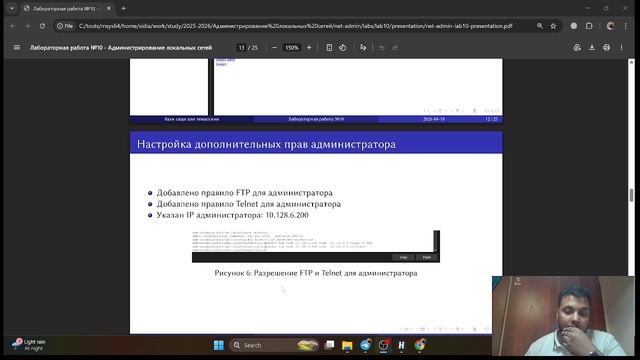This screenshot has height=360, width=640.
Task: Open Task View on the taskbar
Action: (329, 345)
